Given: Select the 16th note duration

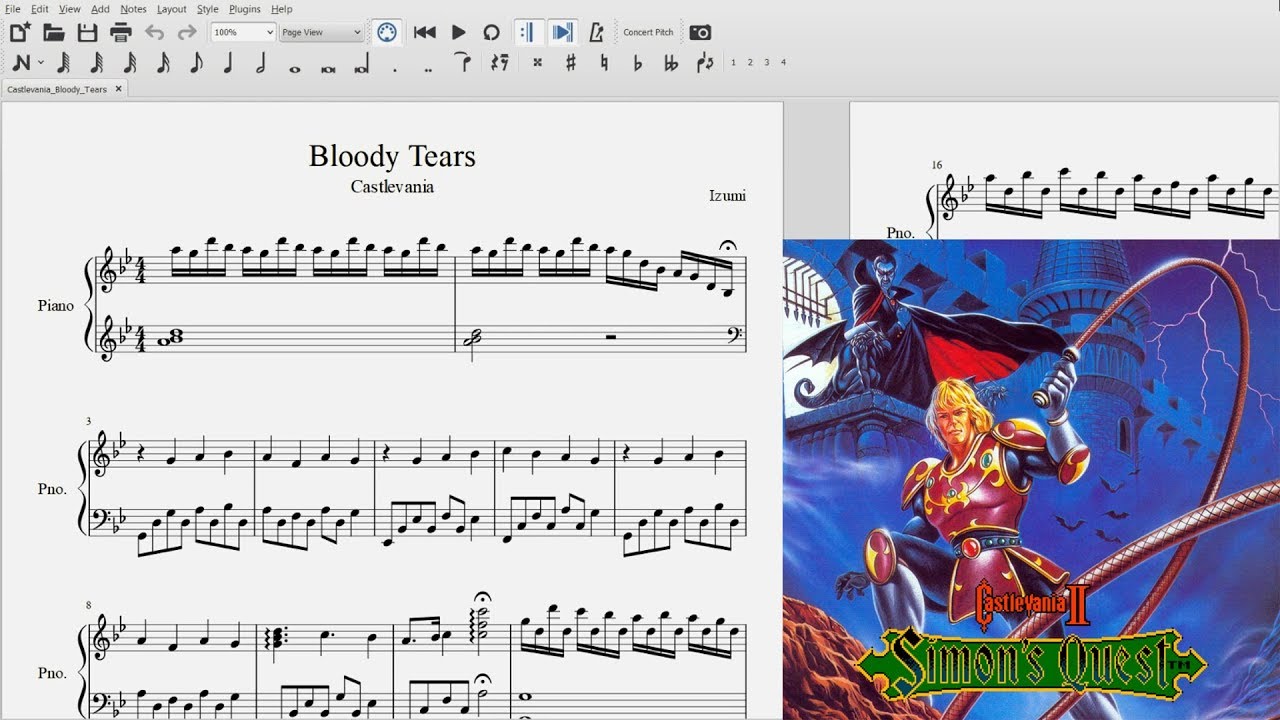Looking at the screenshot, I should pyautogui.click(x=163, y=63).
